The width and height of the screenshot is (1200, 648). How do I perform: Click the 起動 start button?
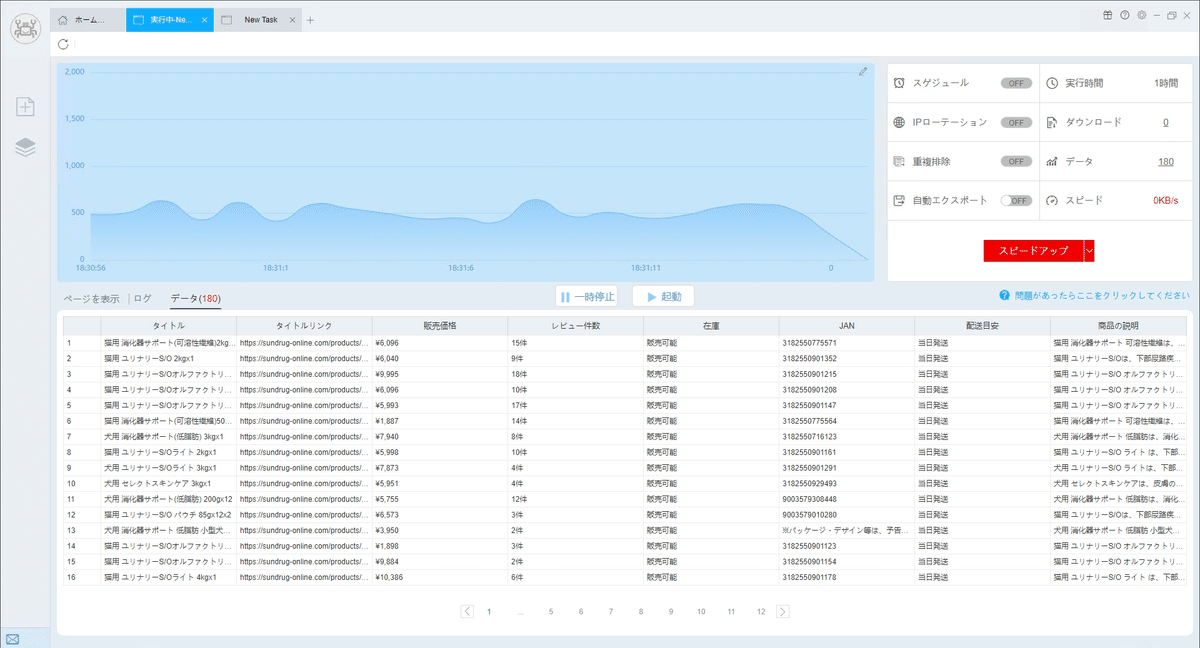click(x=663, y=297)
